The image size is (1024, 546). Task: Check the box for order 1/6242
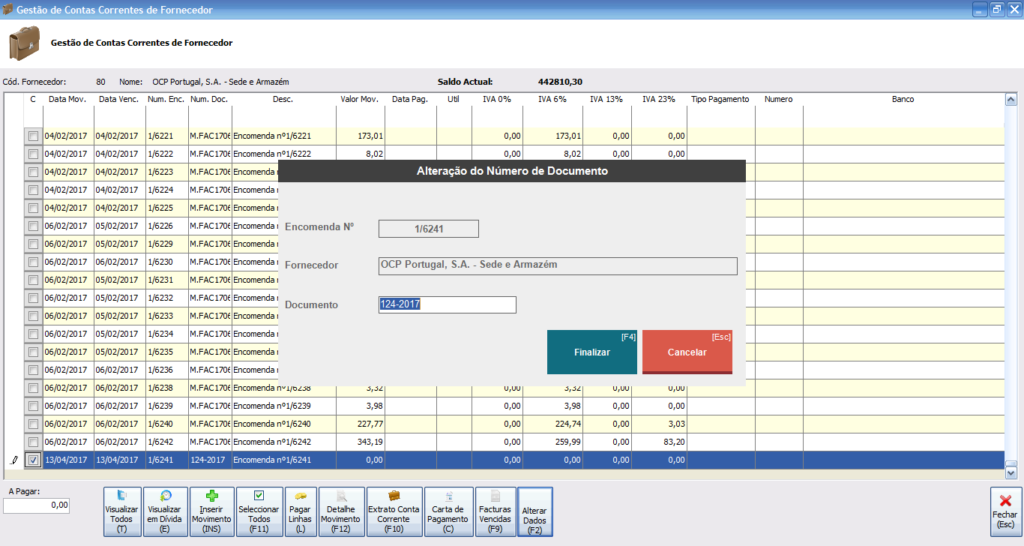[x=33, y=442]
